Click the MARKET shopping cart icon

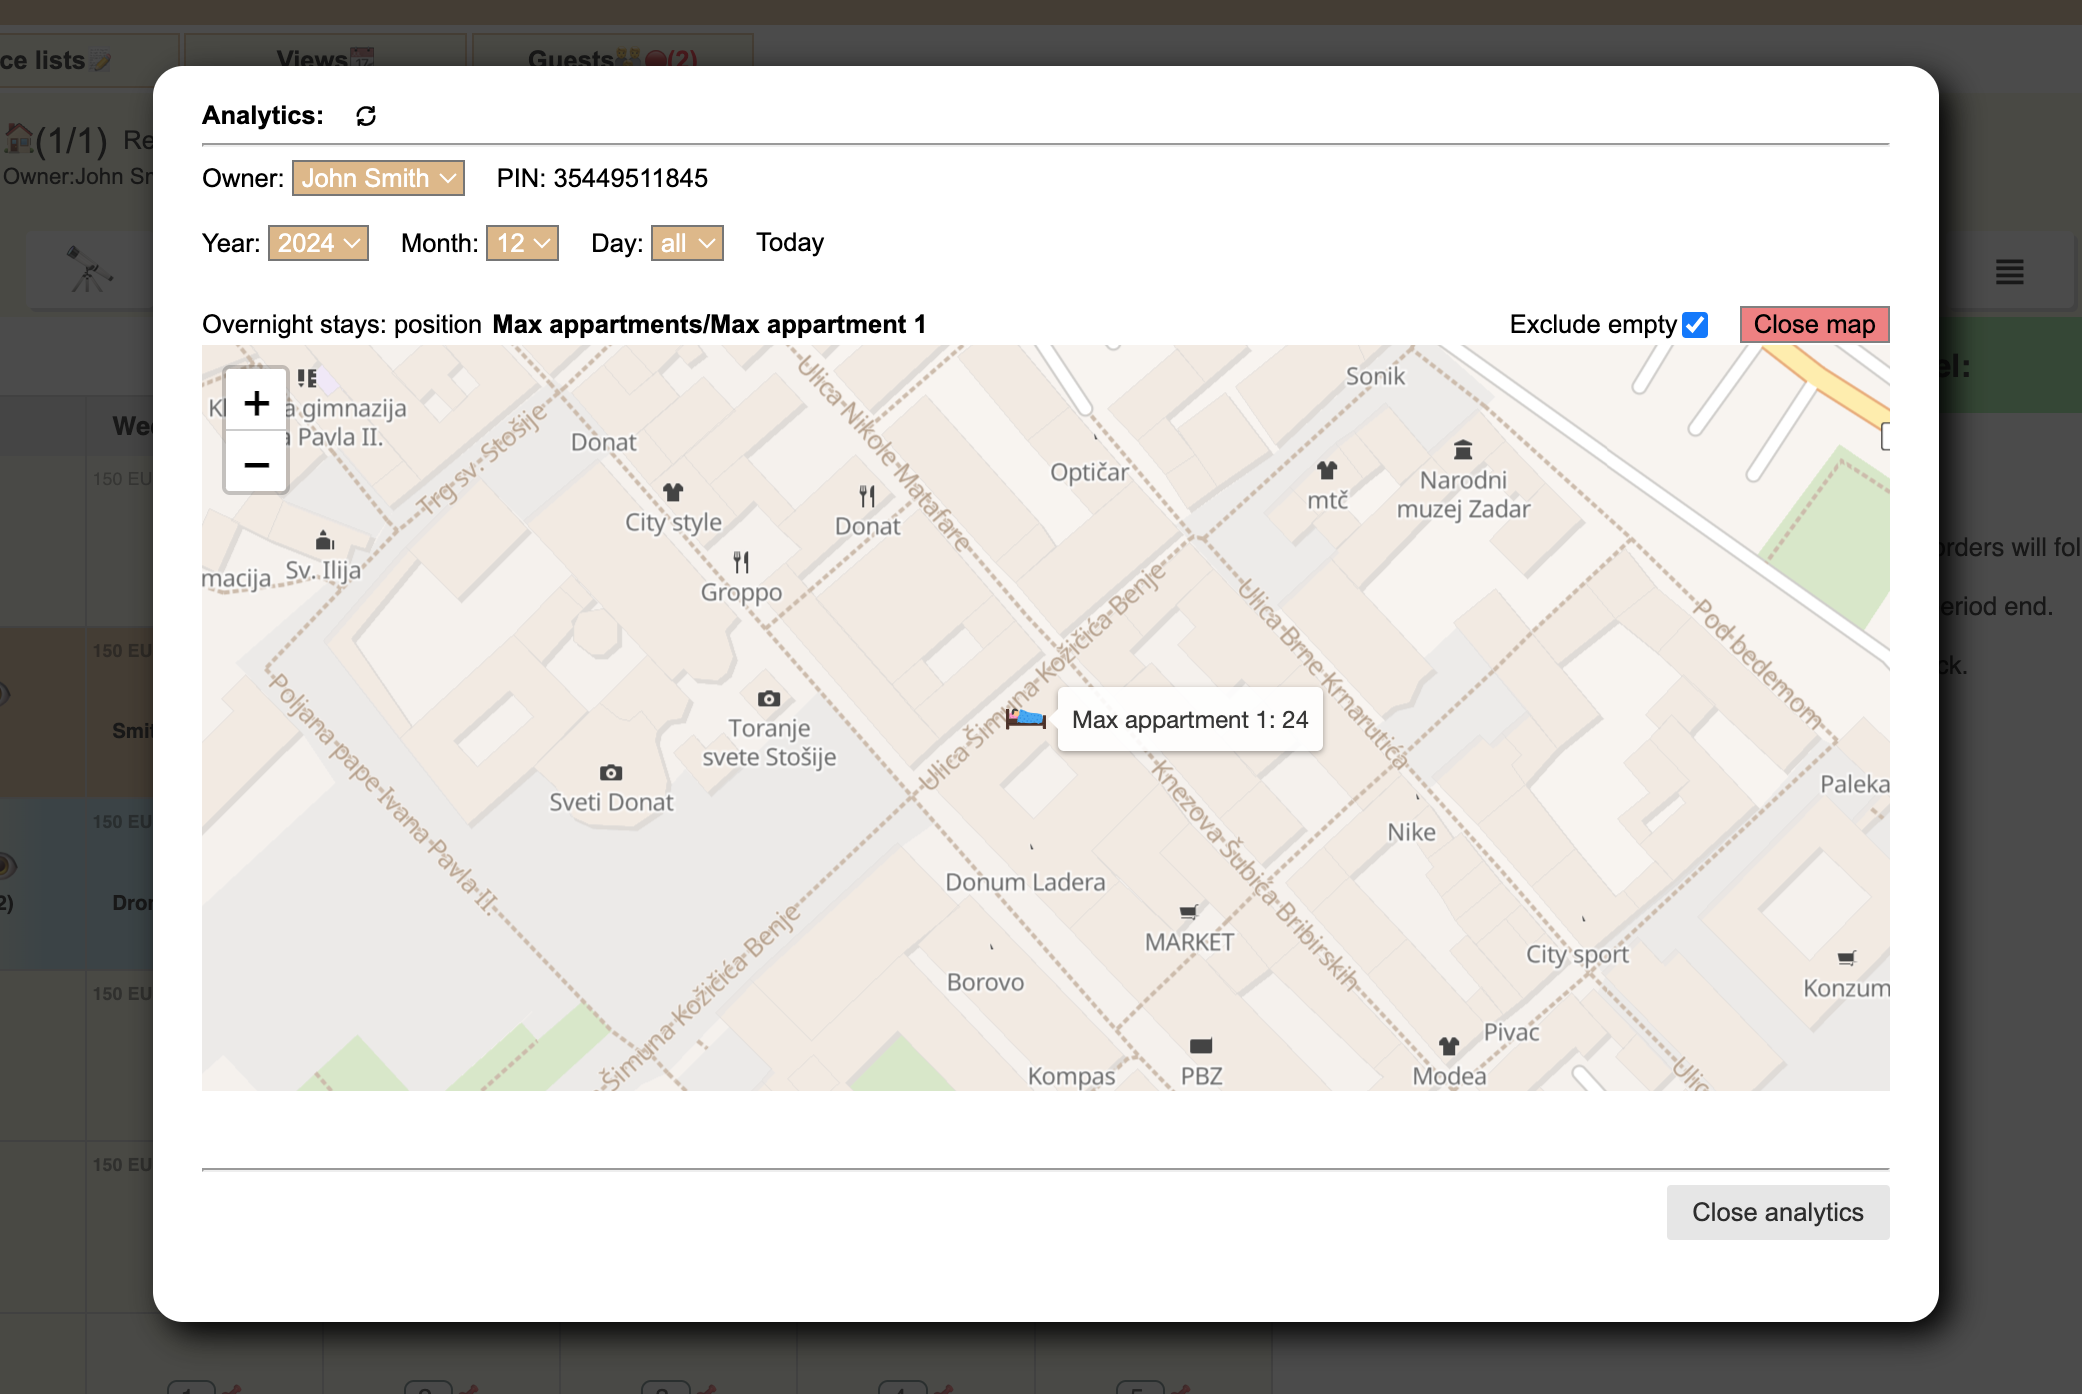point(1189,912)
